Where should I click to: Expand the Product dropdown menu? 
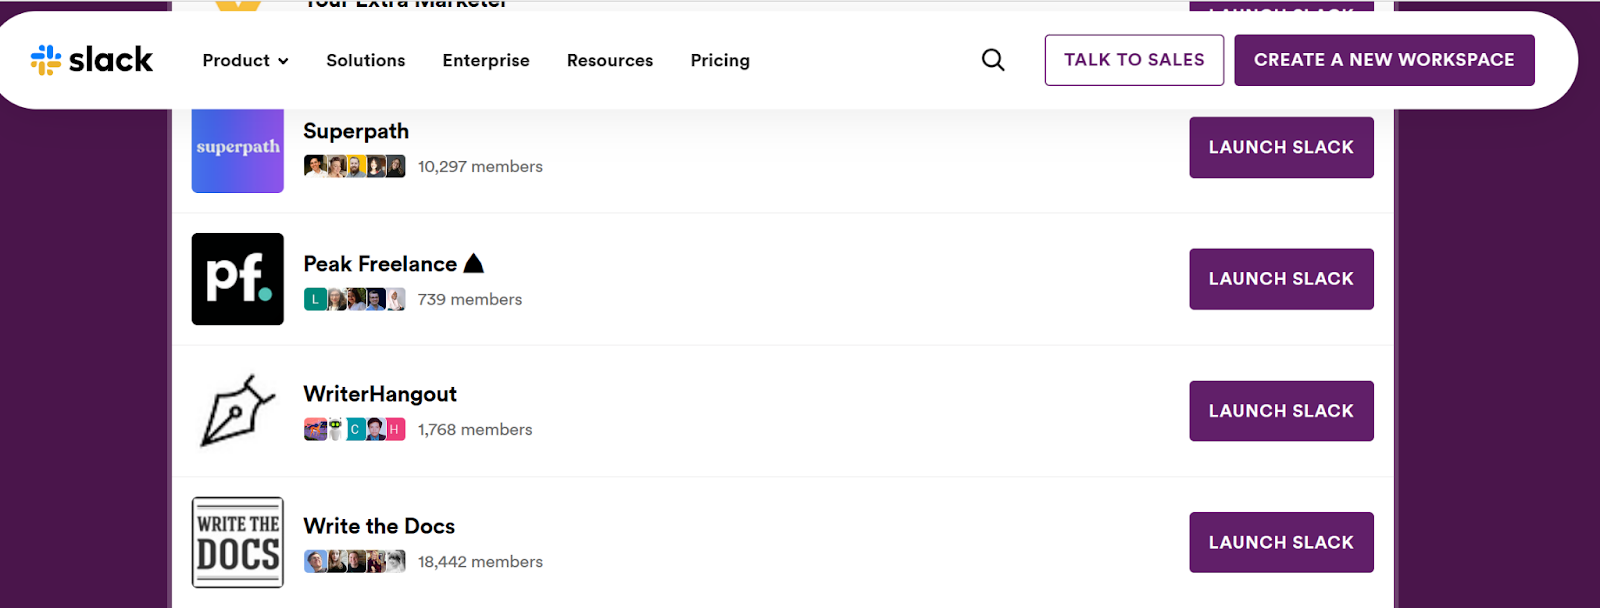pos(245,60)
